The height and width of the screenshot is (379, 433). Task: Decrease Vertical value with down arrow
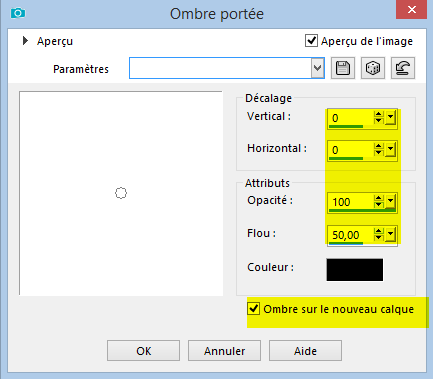pyautogui.click(x=379, y=121)
